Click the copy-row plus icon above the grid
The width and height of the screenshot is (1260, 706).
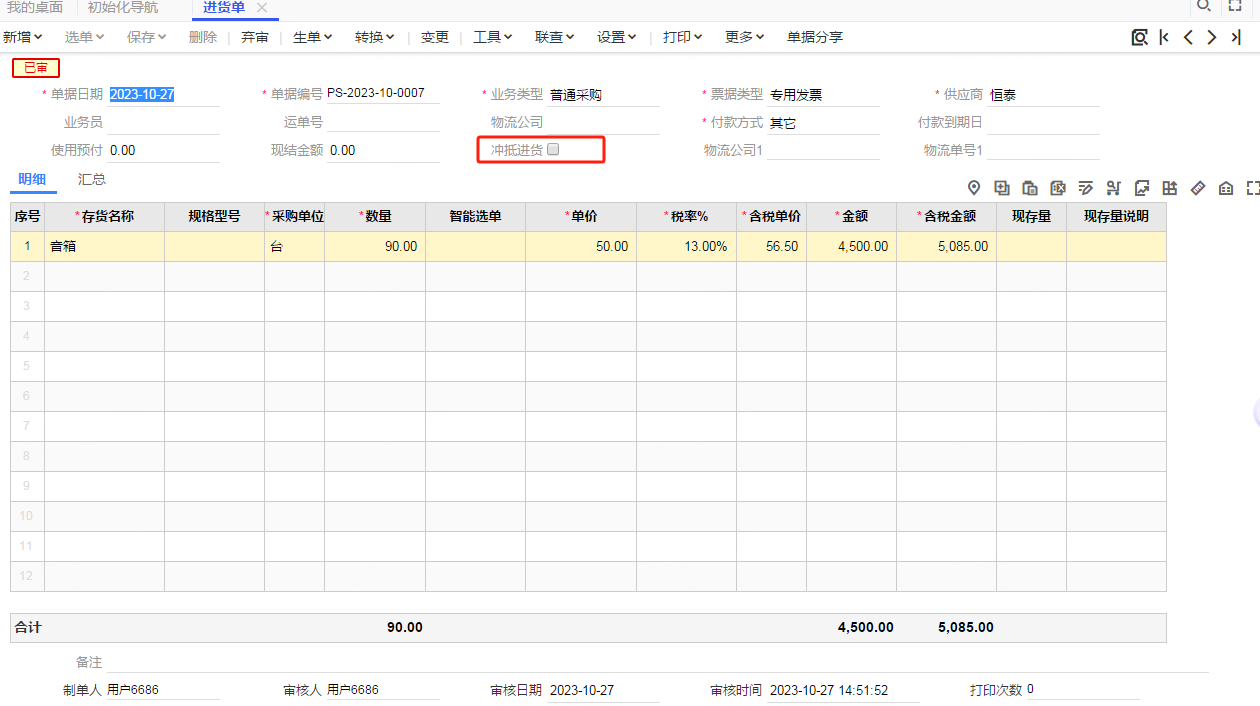coord(1001,188)
